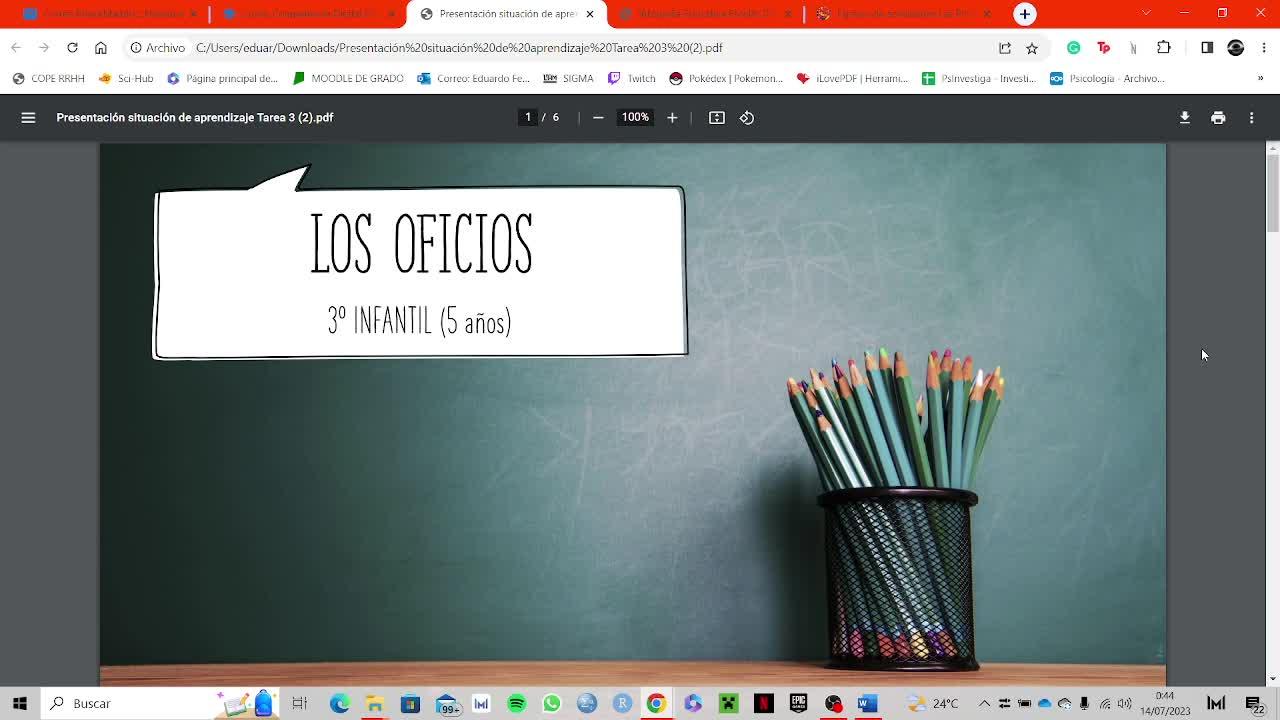Image resolution: width=1280 pixels, height=720 pixels.
Task: Print the PDF document
Action: click(1218, 118)
